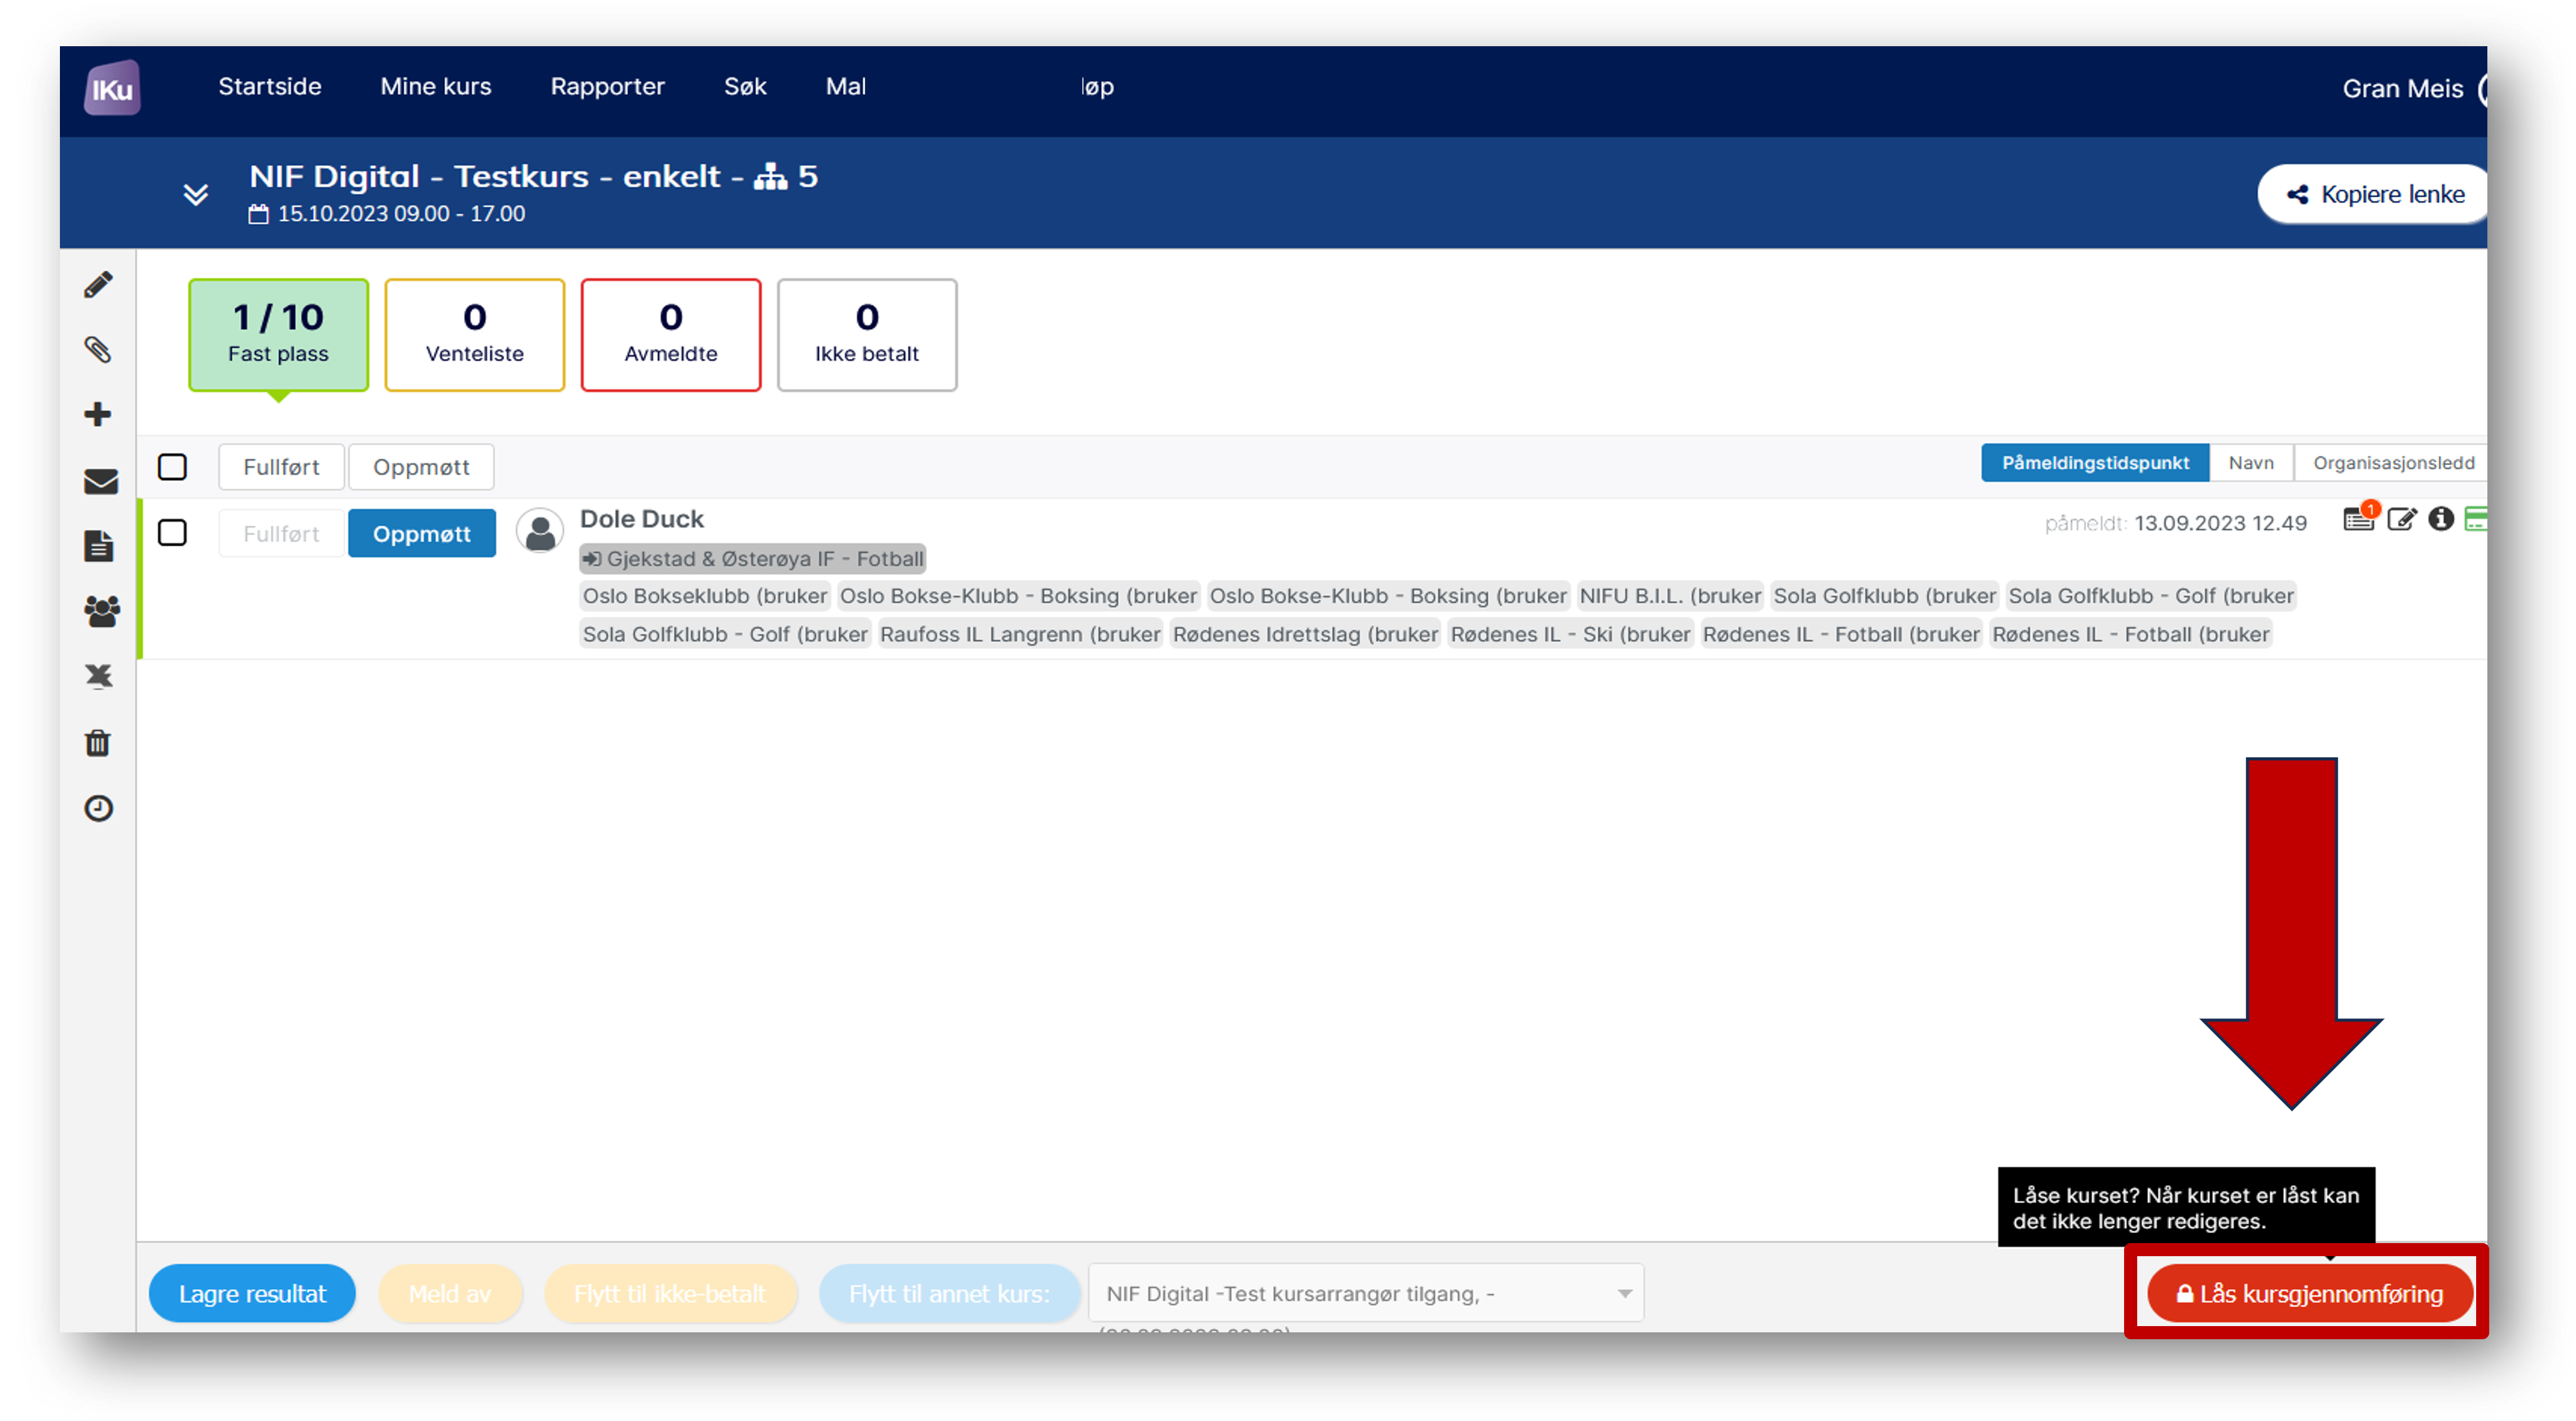
Task: Click the hierarchy icon in course title
Action: [x=770, y=177]
